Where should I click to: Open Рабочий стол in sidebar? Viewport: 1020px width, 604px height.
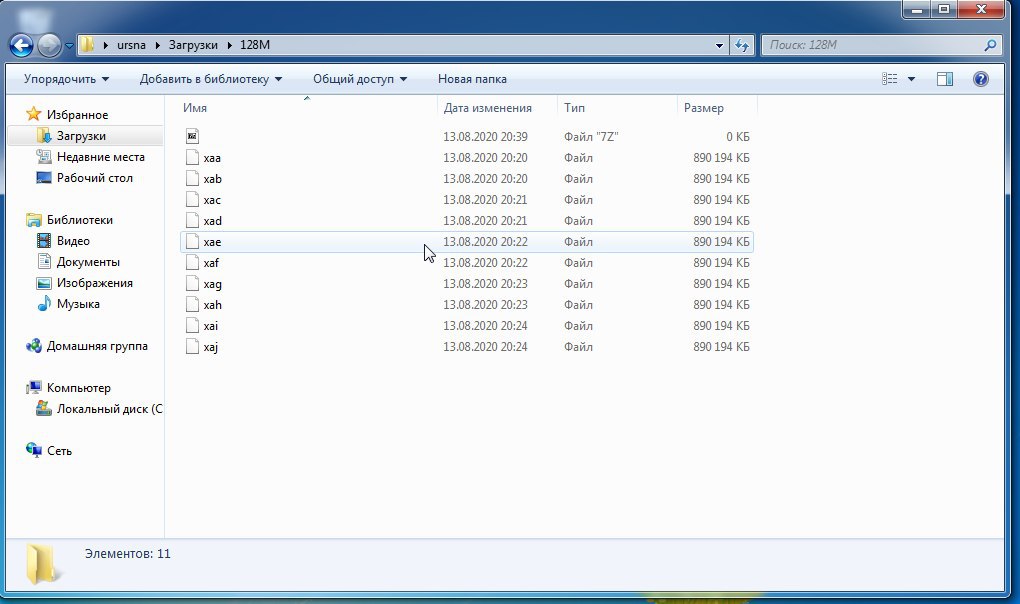pyautogui.click(x=95, y=177)
